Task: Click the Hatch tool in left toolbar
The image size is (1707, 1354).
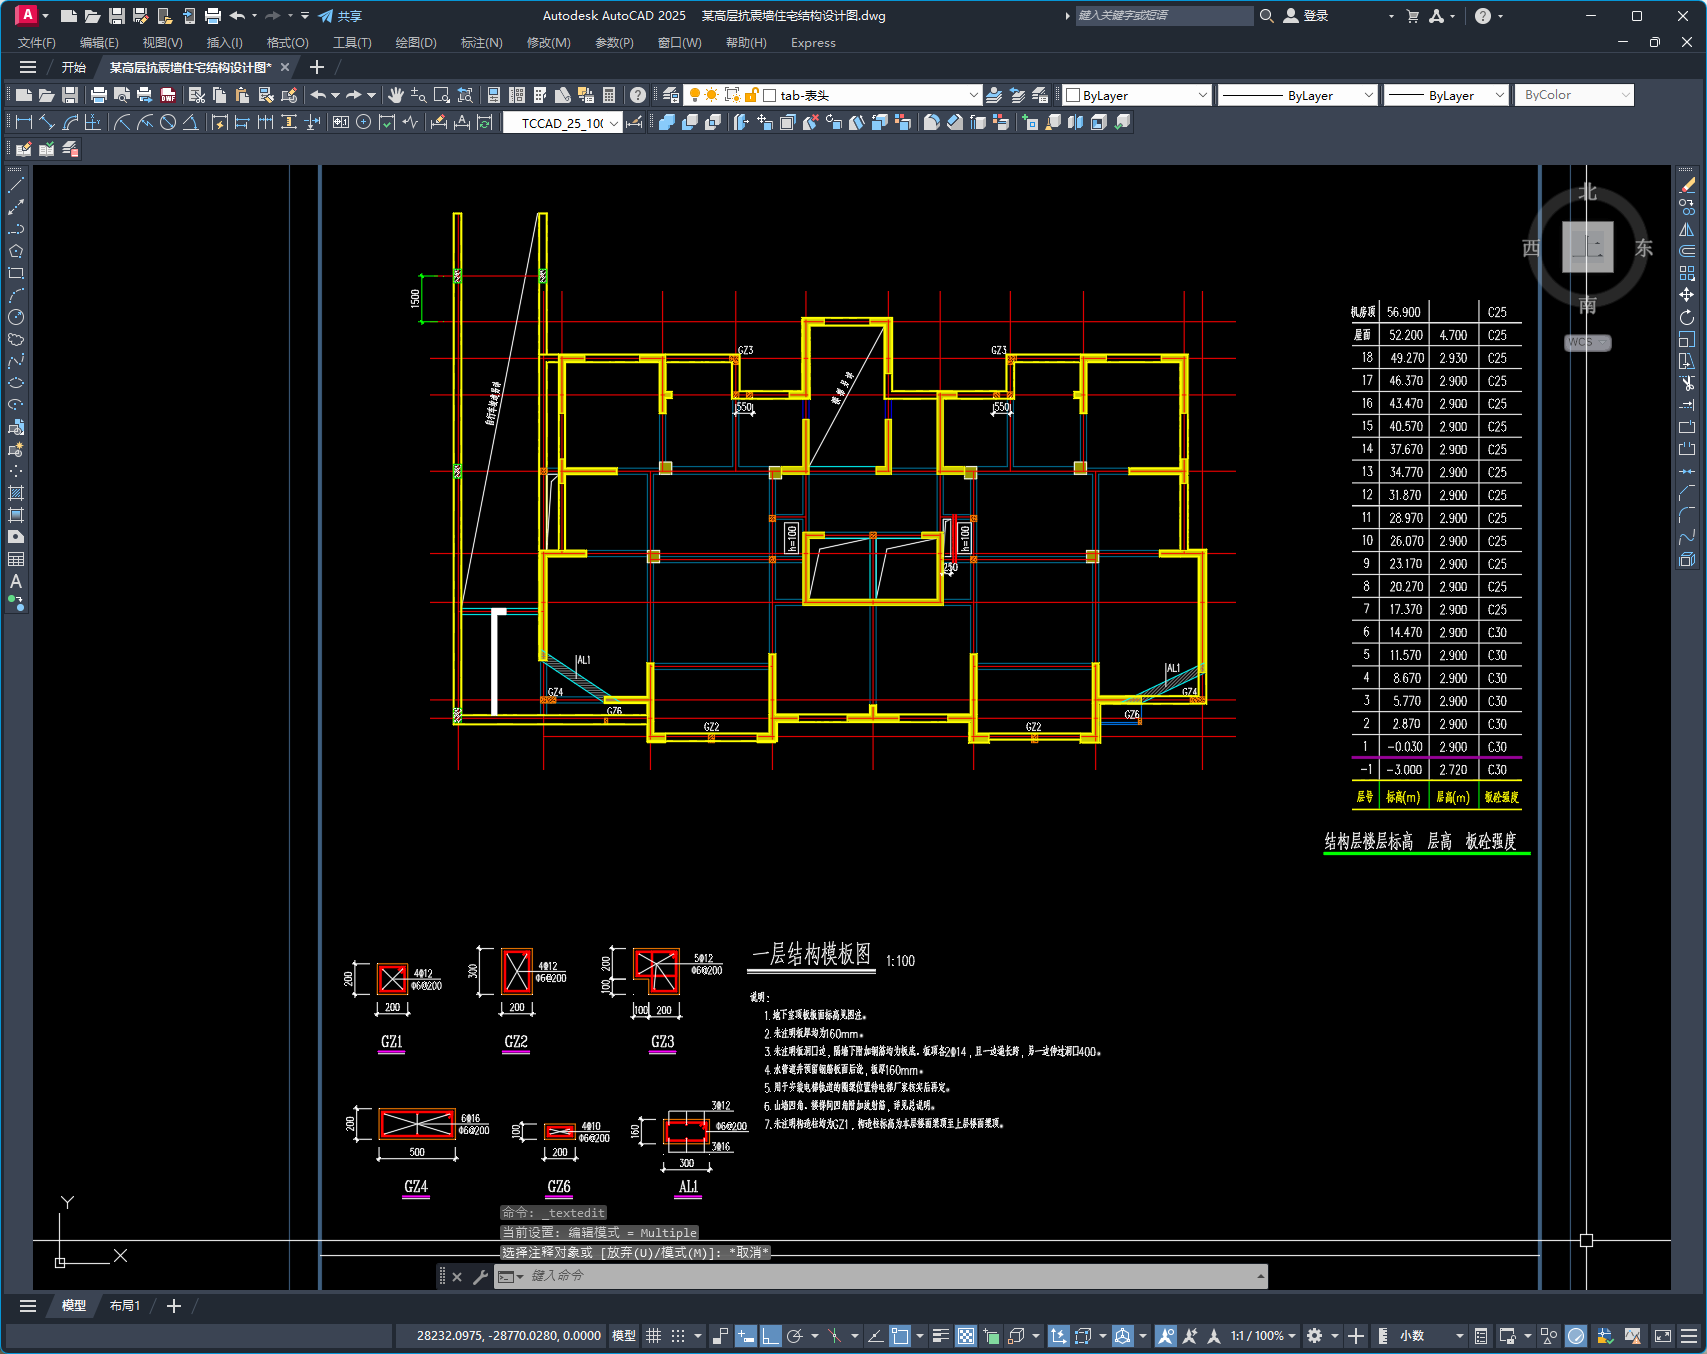Action: pos(16,493)
